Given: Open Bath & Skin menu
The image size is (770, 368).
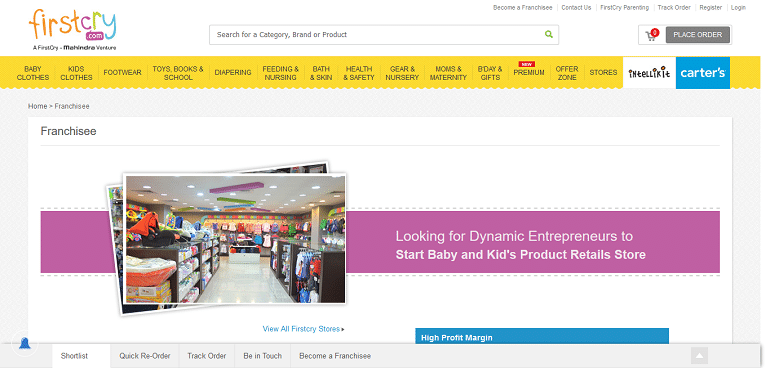Looking at the screenshot, I should tap(321, 73).
